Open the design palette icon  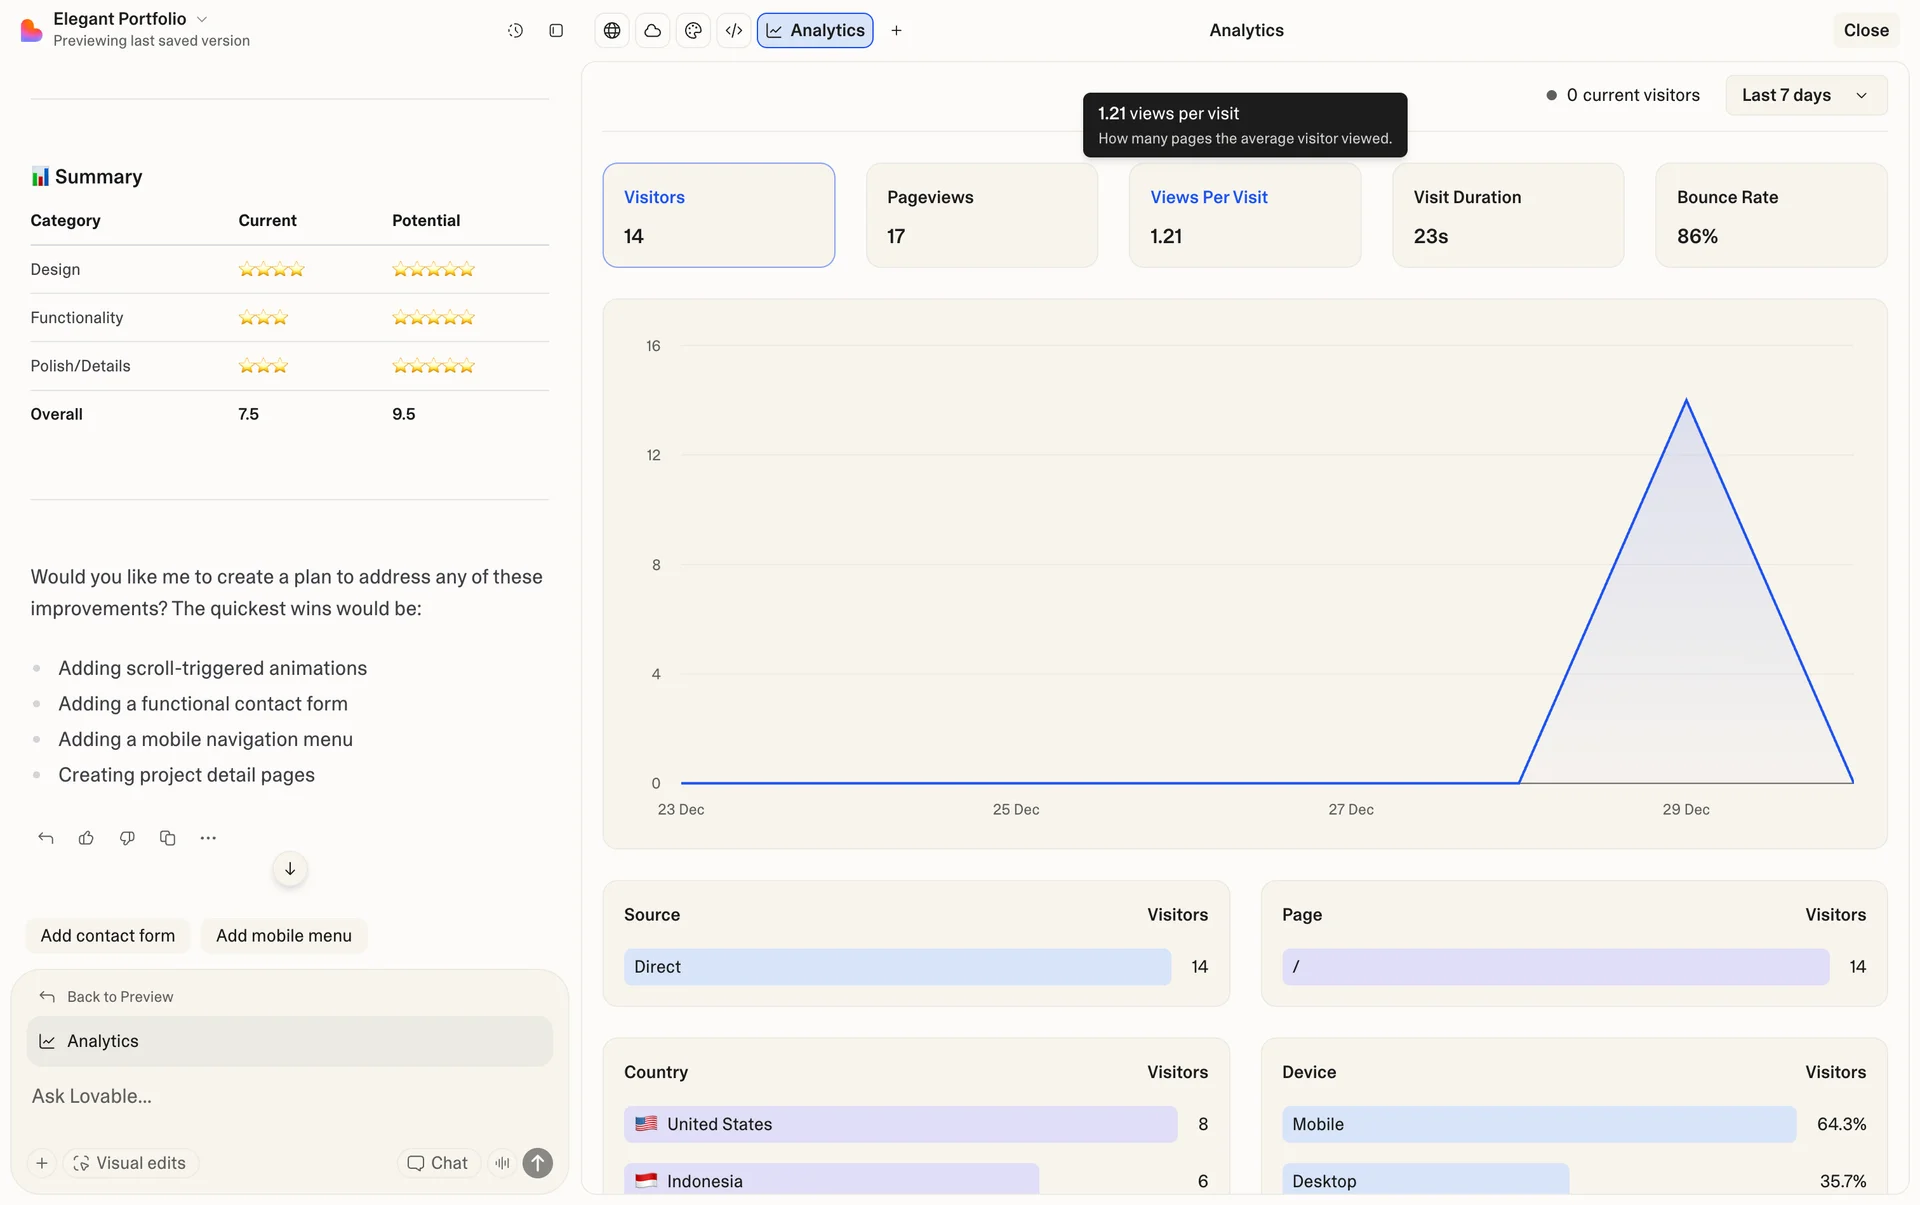tap(693, 30)
